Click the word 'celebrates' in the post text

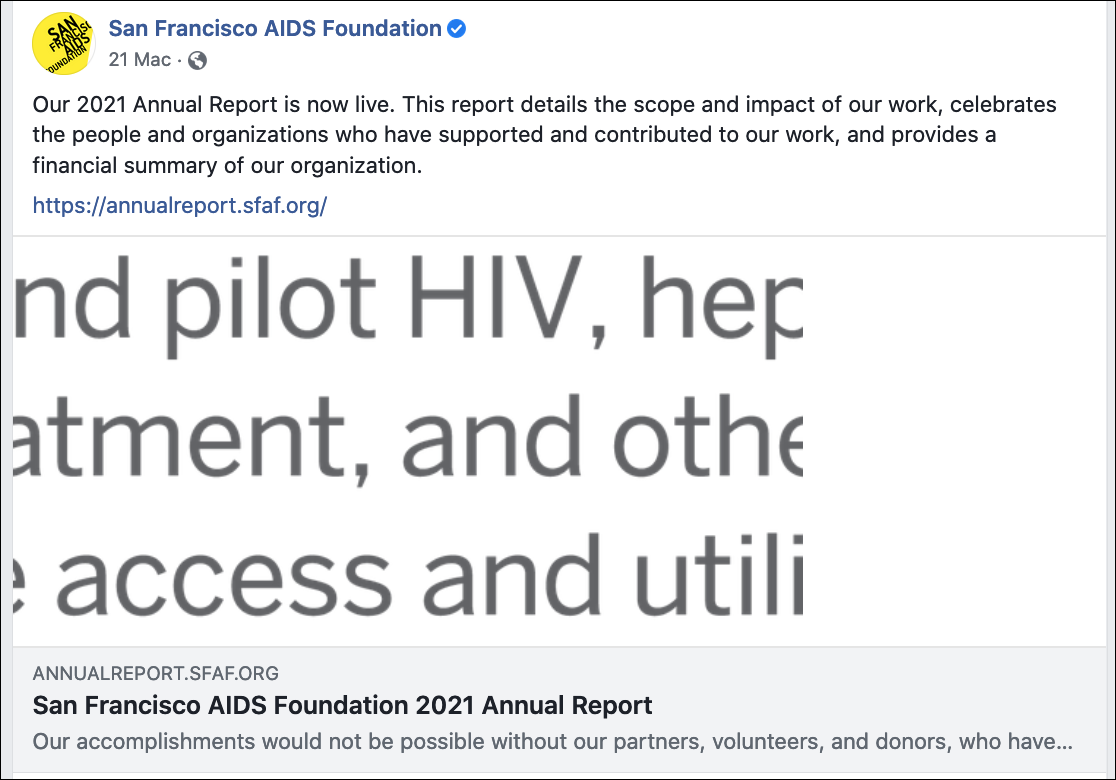pyautogui.click(x=1004, y=105)
